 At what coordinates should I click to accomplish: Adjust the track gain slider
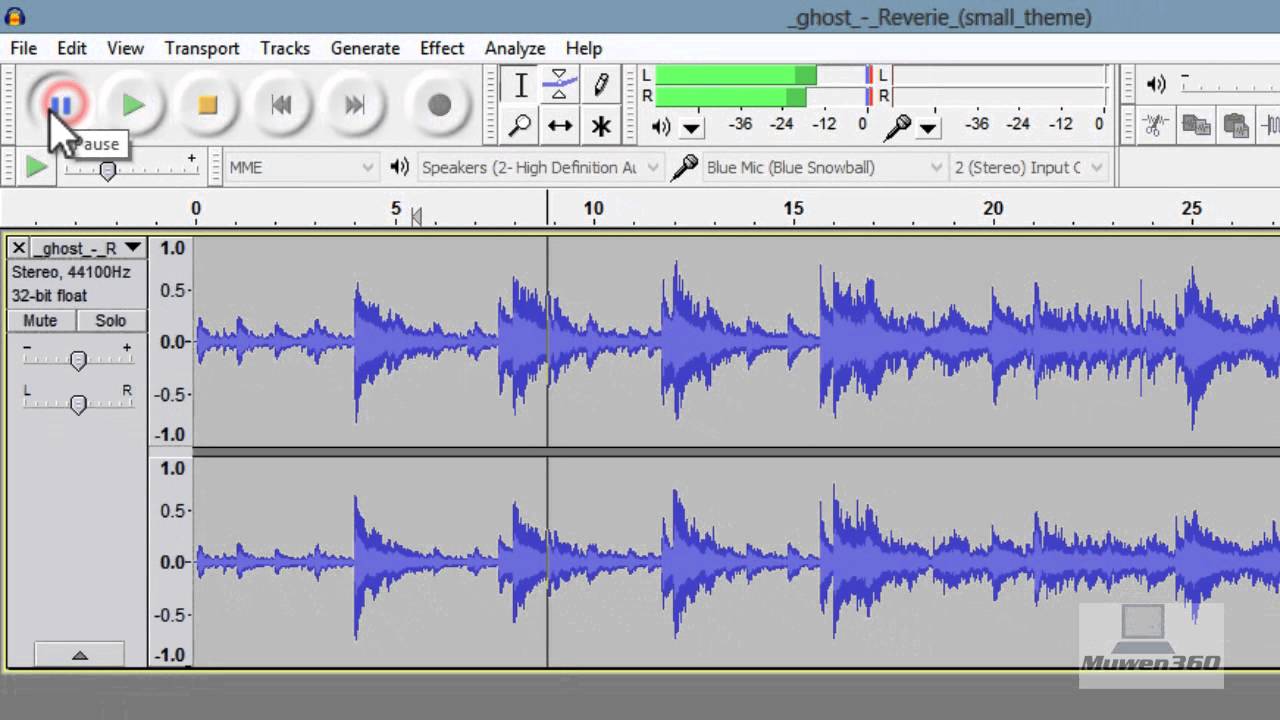78,360
